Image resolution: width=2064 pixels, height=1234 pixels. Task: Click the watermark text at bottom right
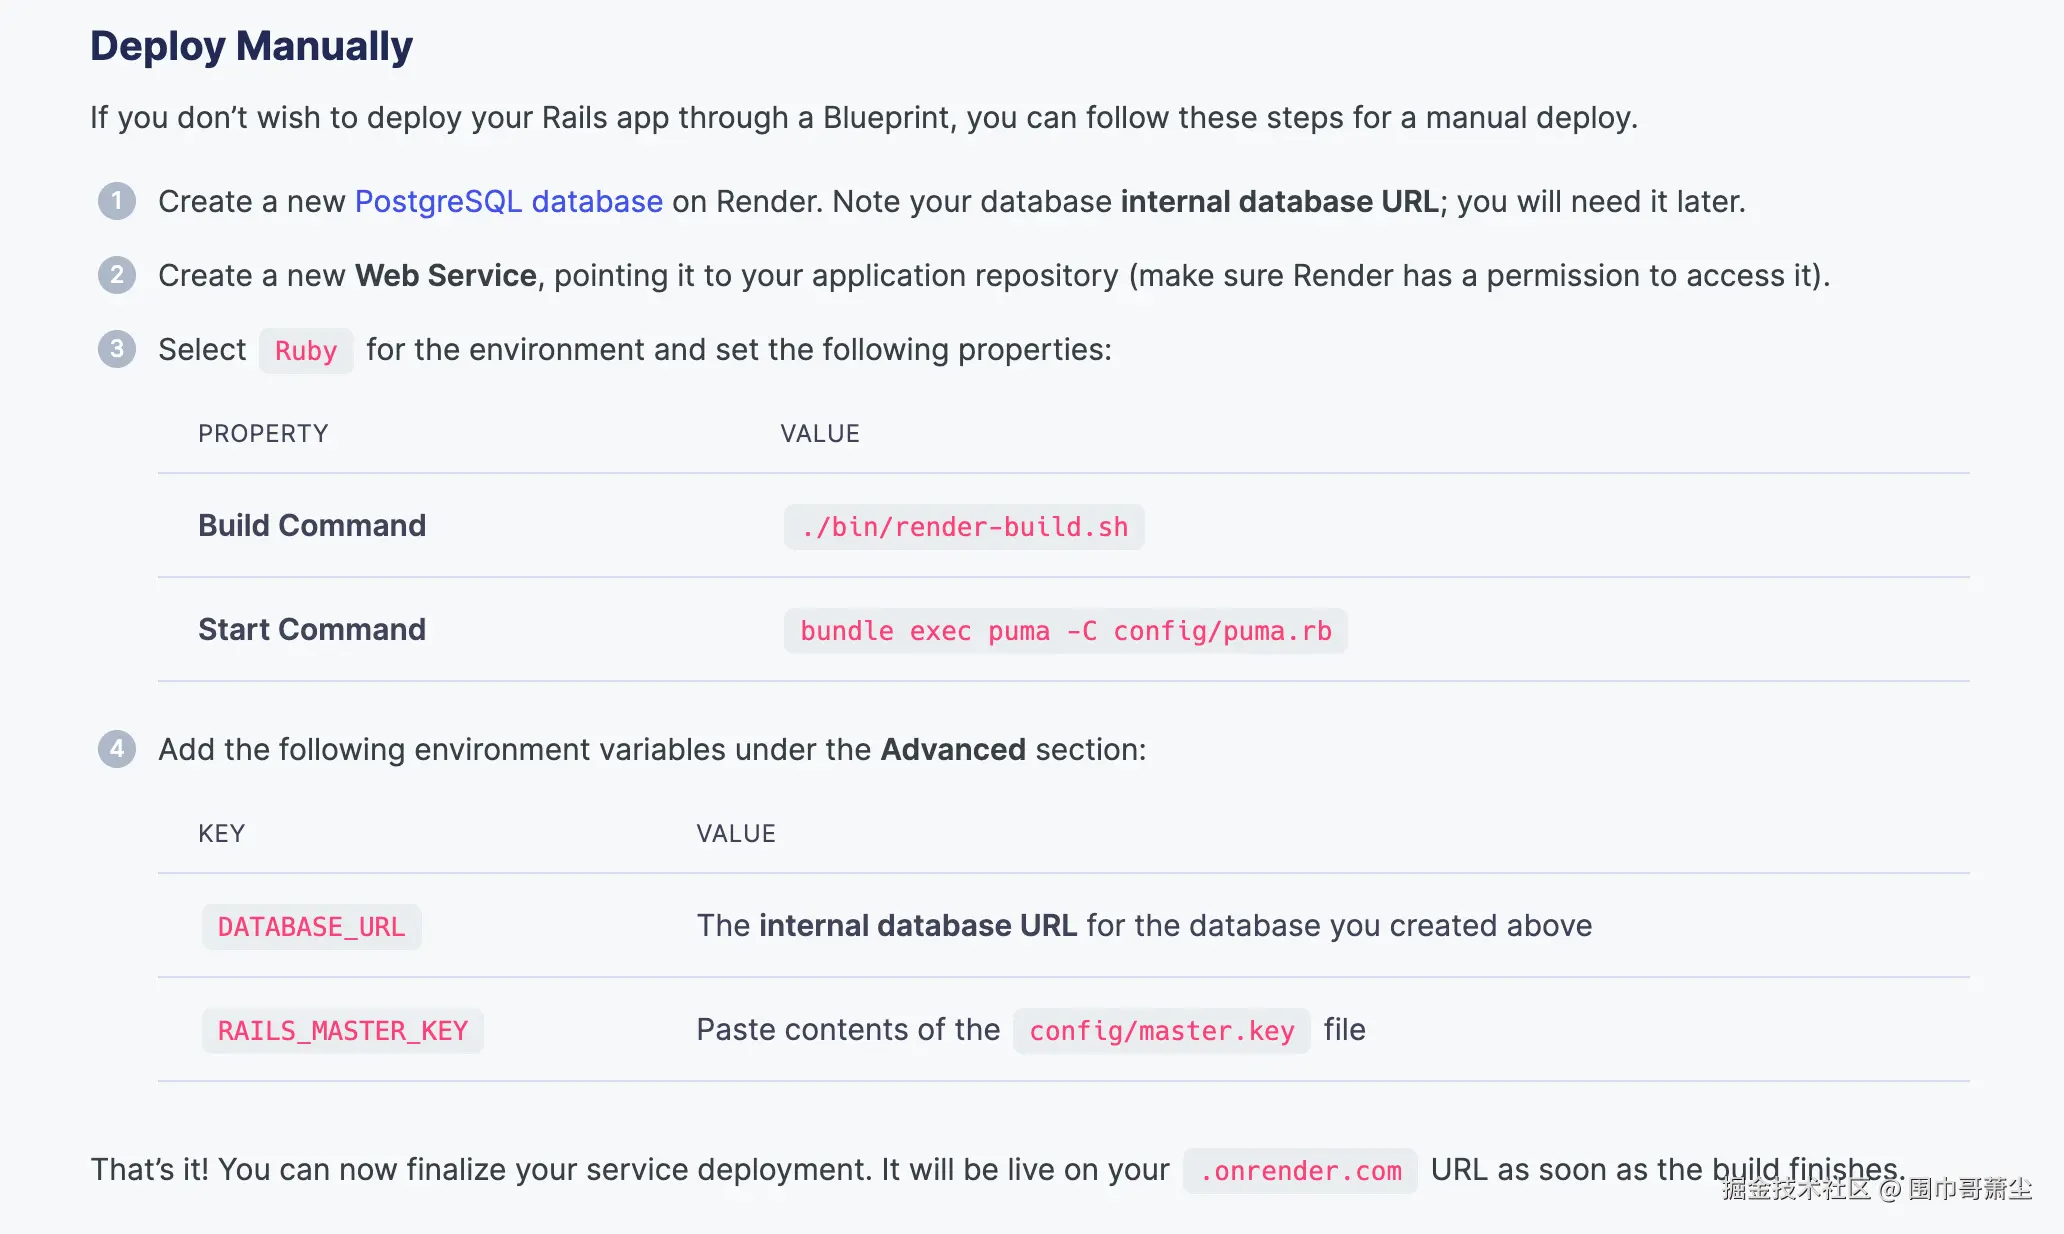(x=1876, y=1189)
